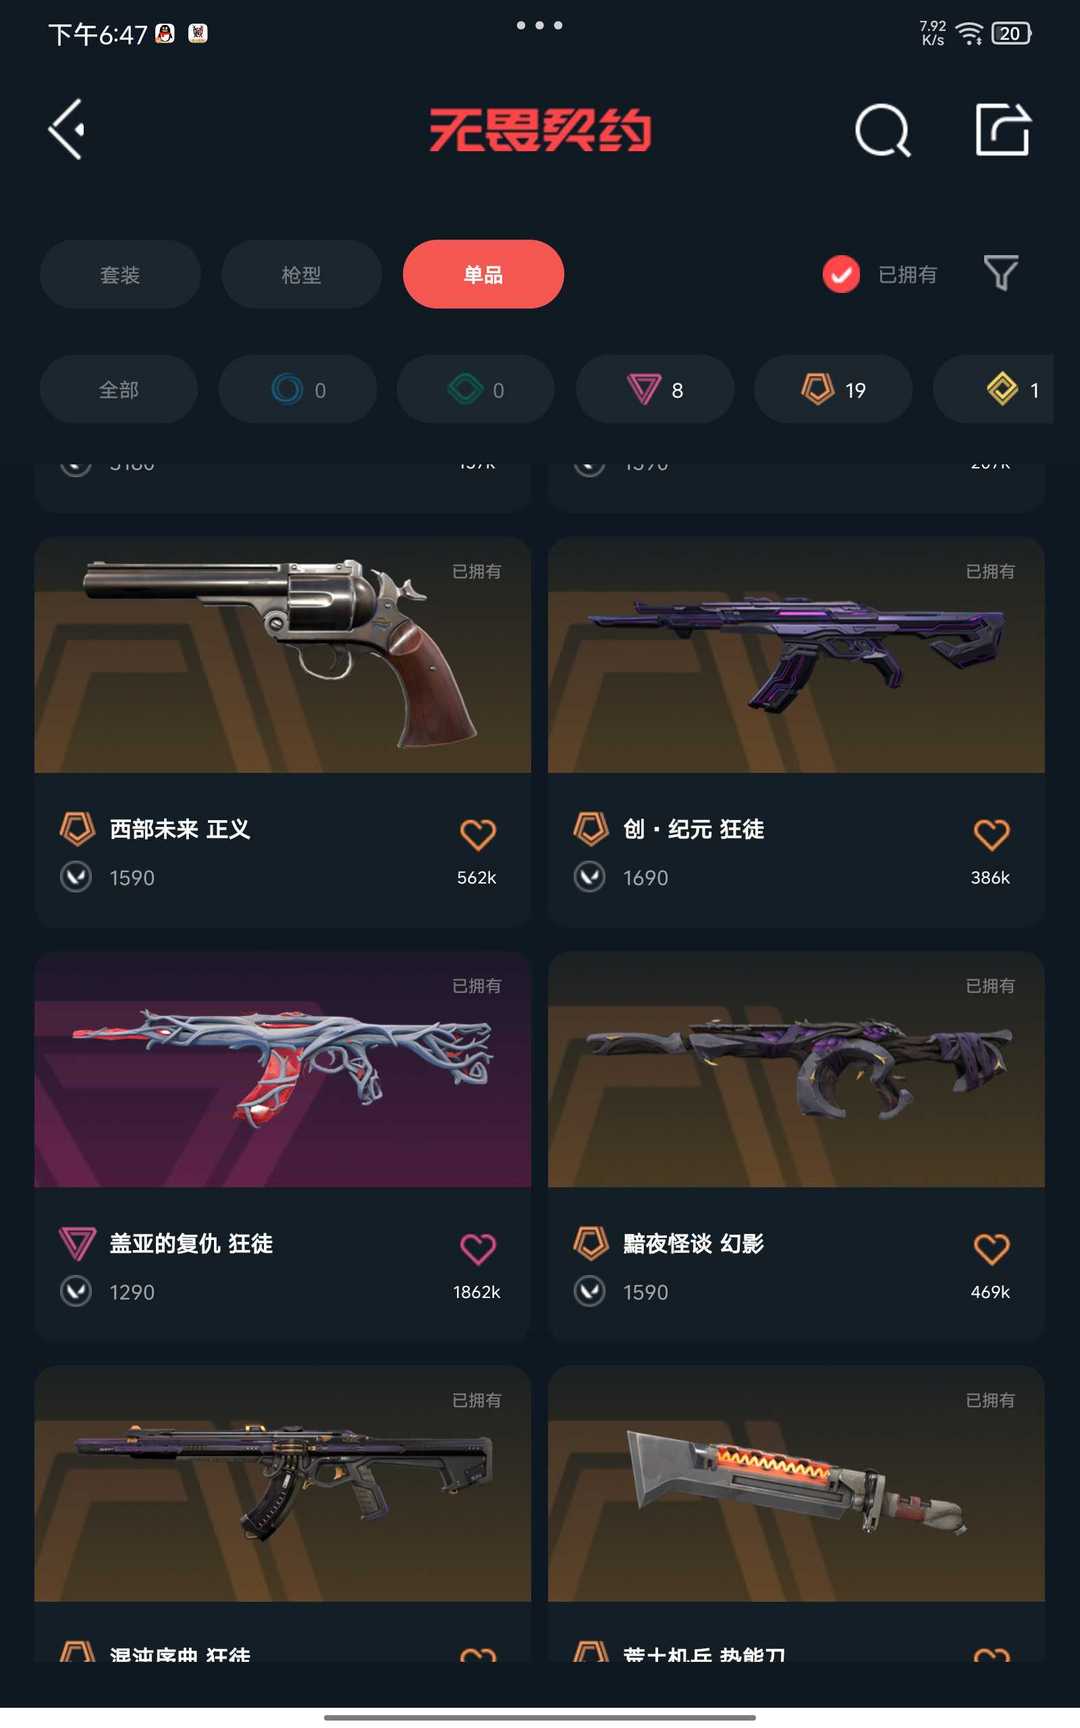Image resolution: width=1080 pixels, height=1728 pixels.
Task: Tap the share icon in header
Action: (1003, 129)
